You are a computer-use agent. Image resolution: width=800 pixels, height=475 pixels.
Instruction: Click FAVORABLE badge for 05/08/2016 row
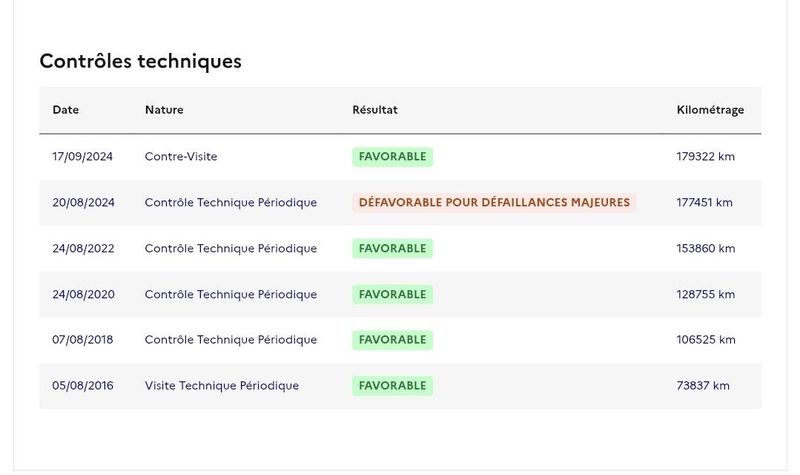tap(392, 386)
